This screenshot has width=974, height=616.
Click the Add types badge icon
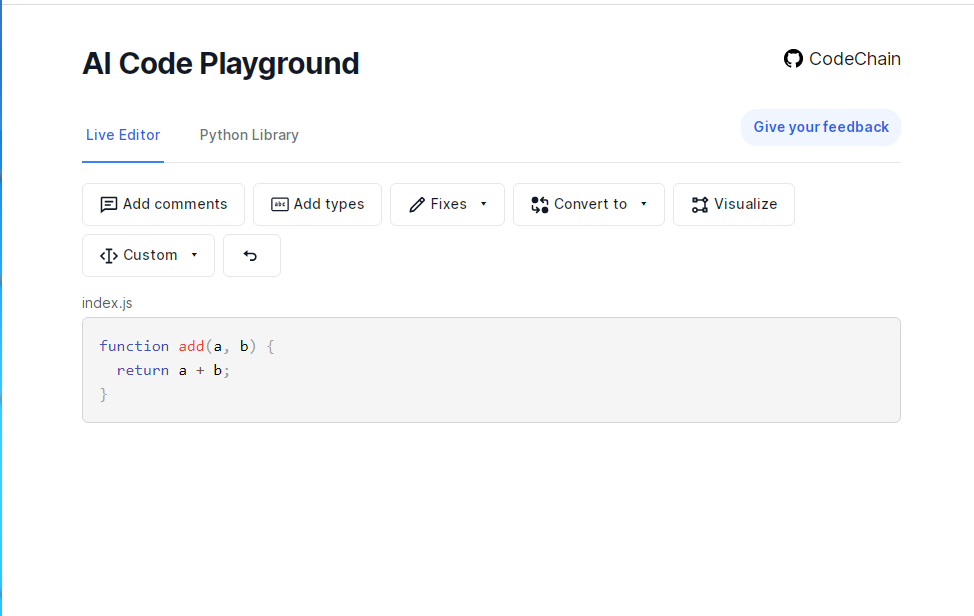(280, 204)
